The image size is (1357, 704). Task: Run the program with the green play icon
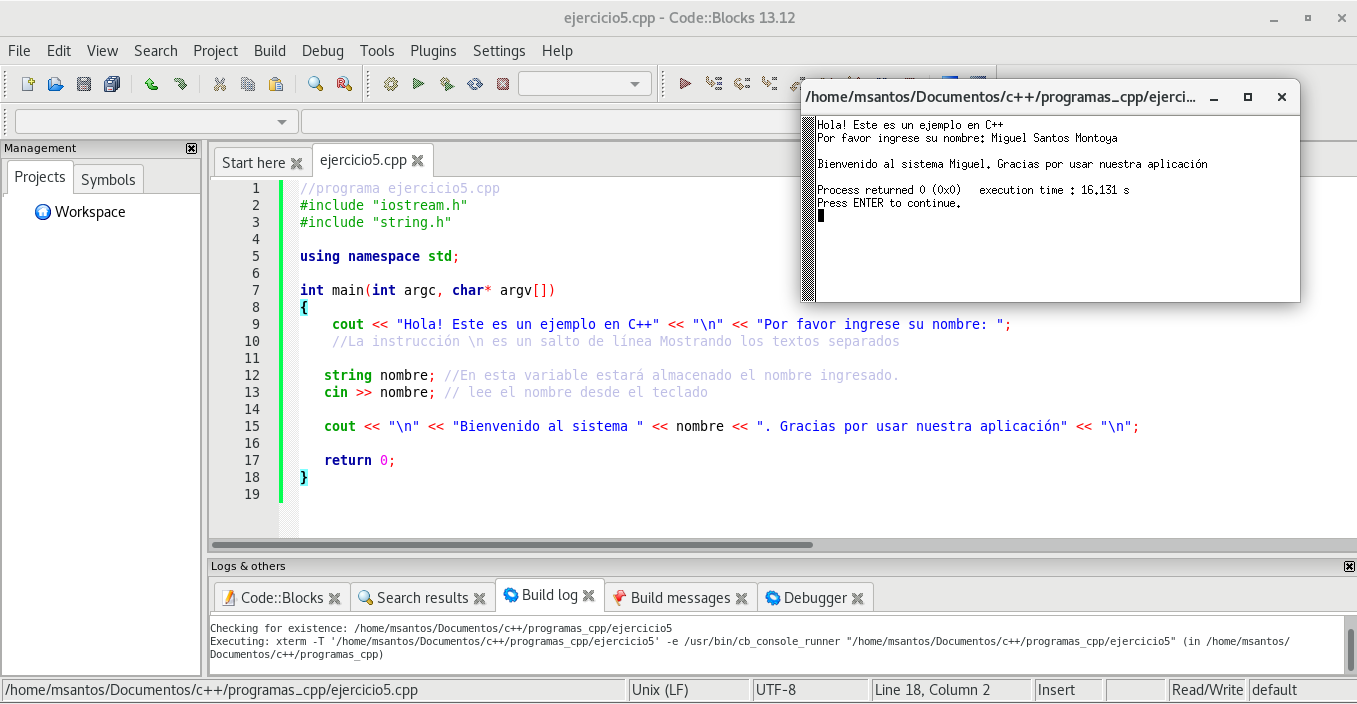pos(419,84)
